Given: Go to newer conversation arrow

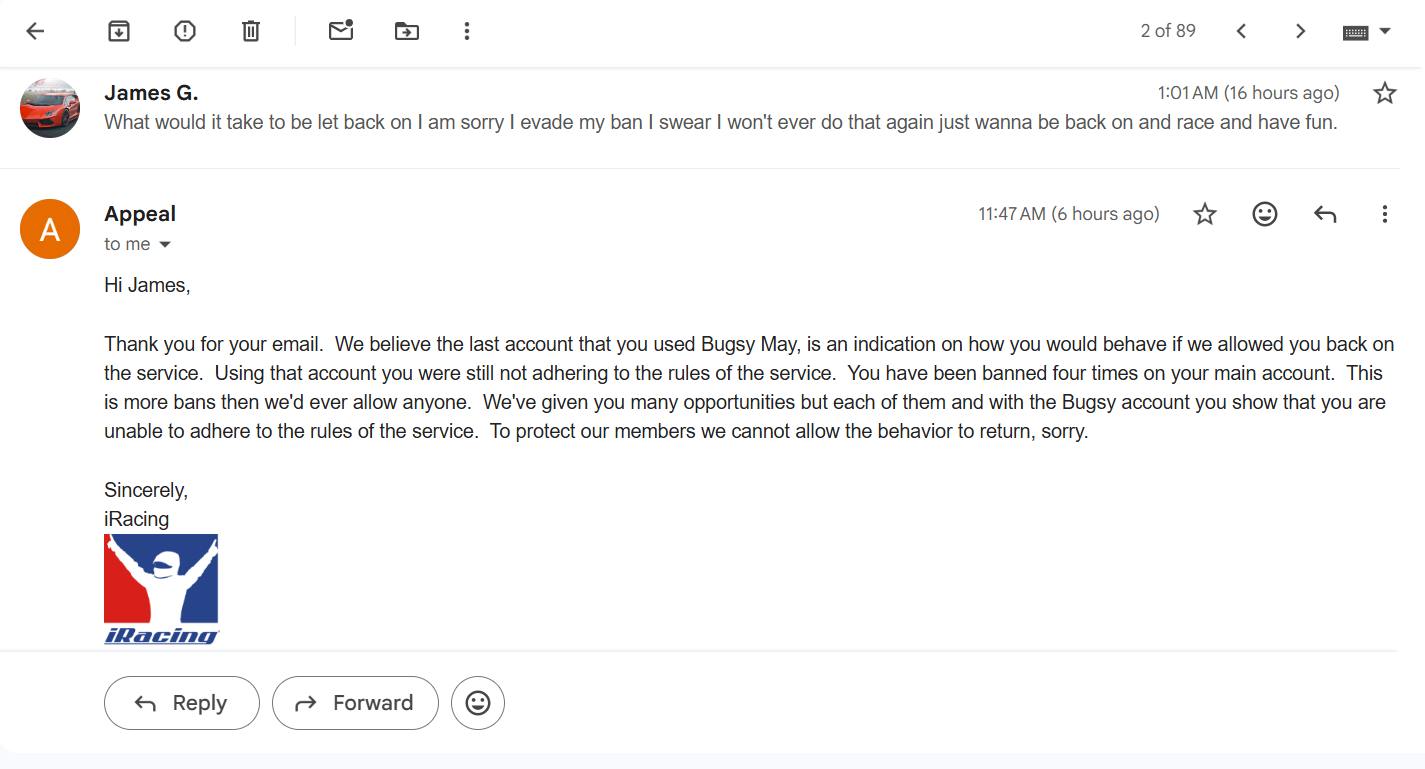Looking at the screenshot, I should point(1241,31).
